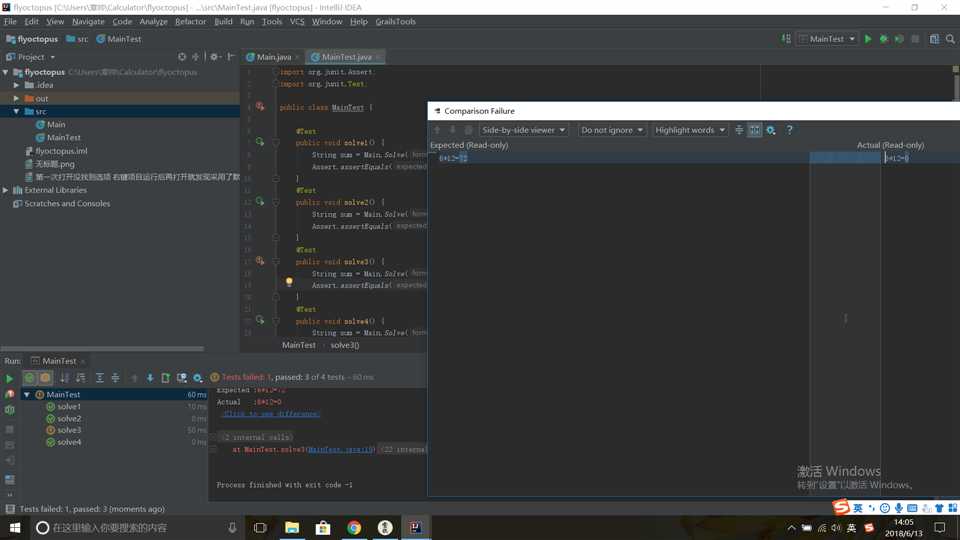The image size is (960, 540).
Task: Click the src breadcrumb in navigation bar
Action: (x=77, y=39)
